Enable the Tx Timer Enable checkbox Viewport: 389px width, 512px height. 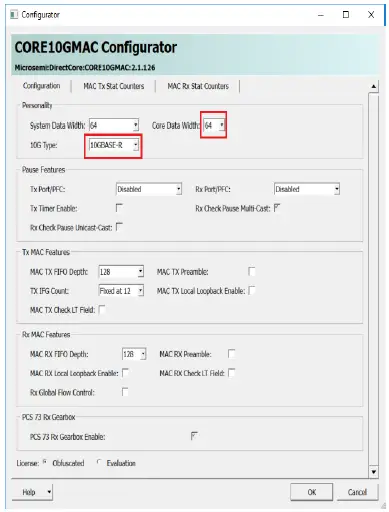tap(119, 208)
